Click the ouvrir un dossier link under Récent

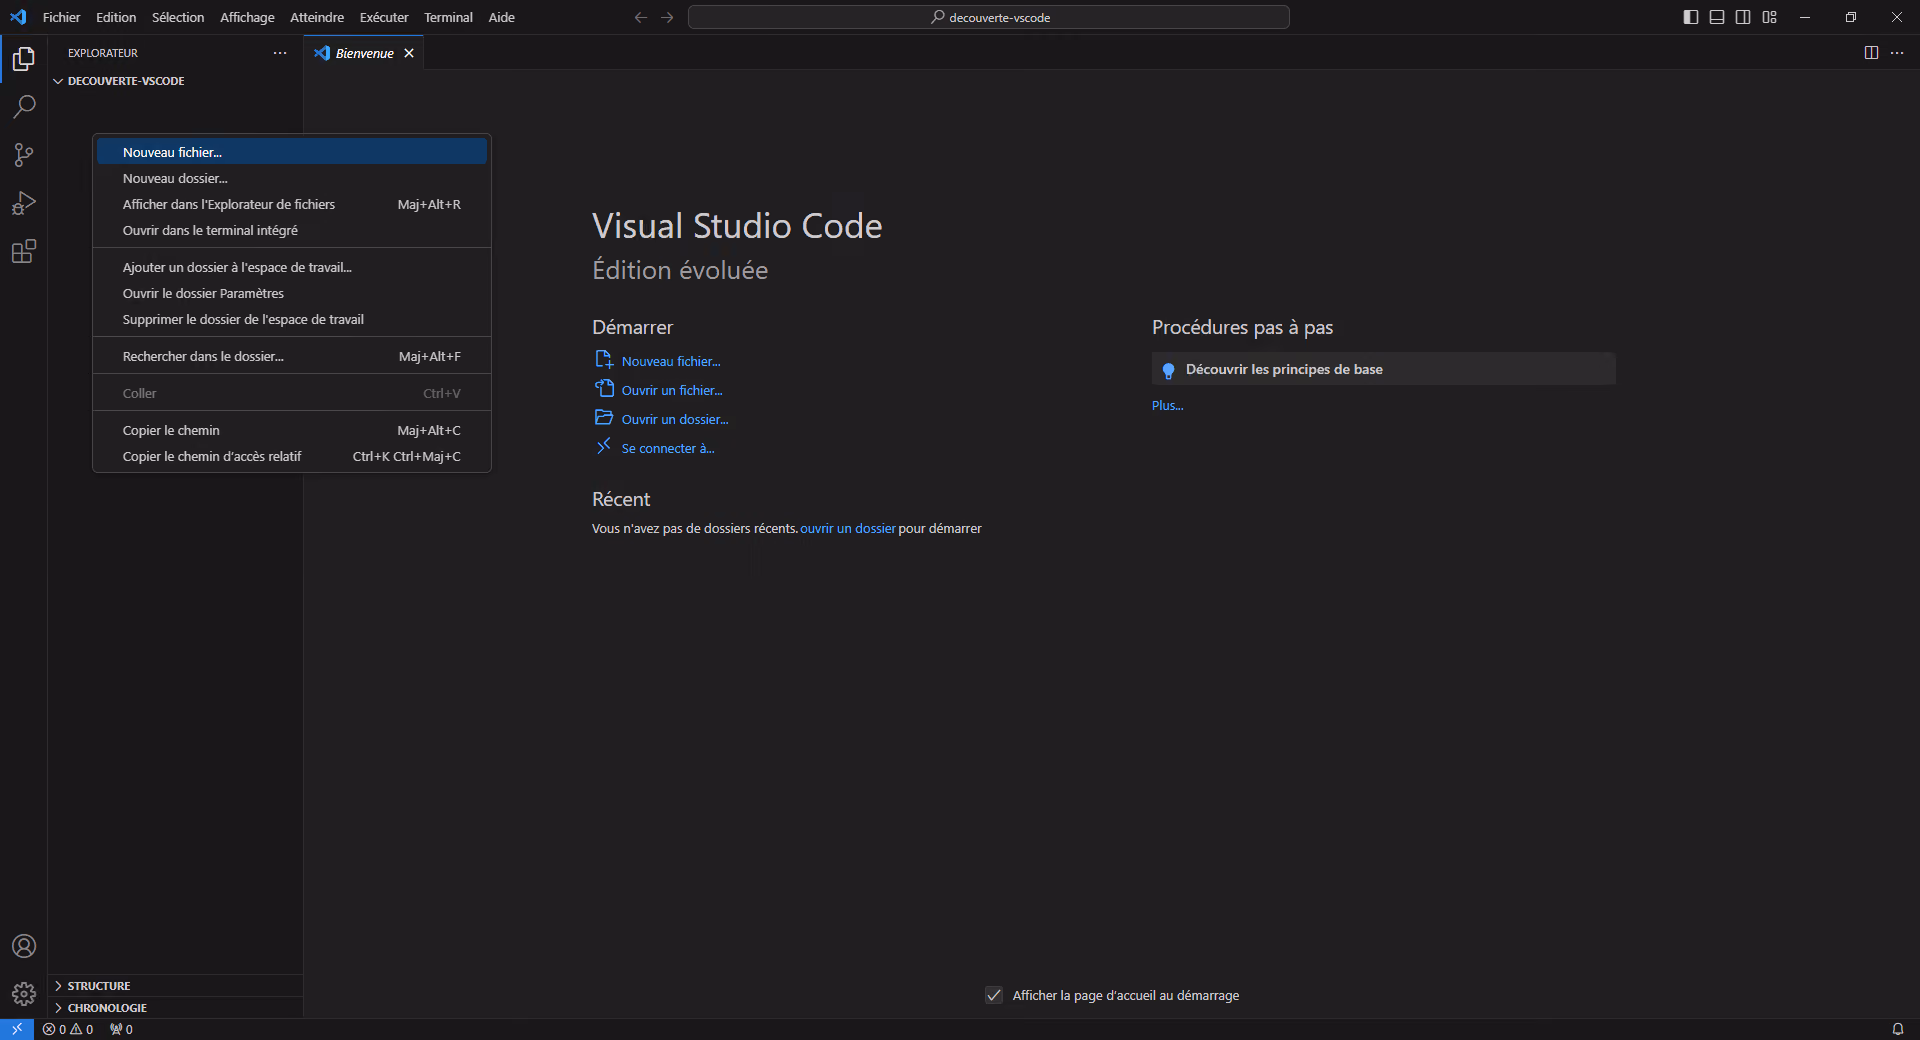click(x=848, y=528)
